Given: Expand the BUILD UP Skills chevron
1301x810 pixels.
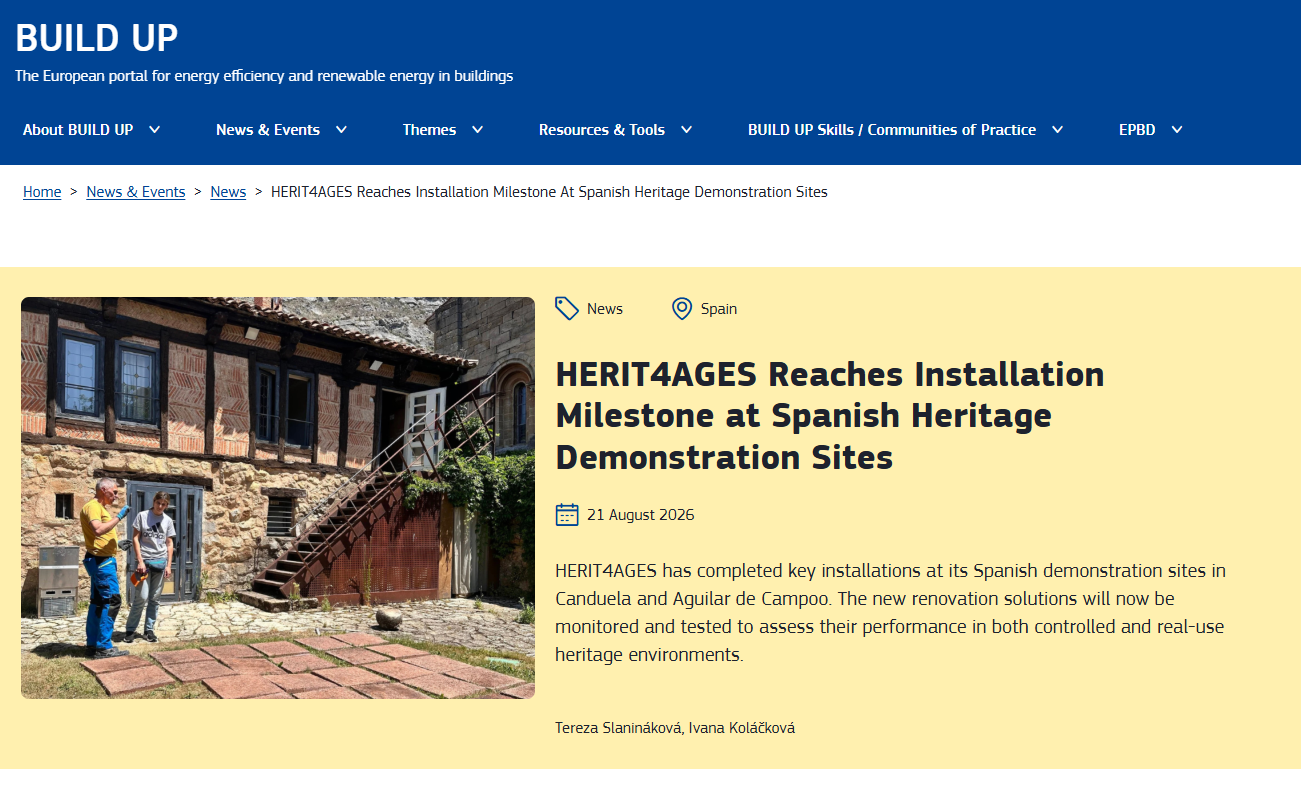Looking at the screenshot, I should (1057, 130).
